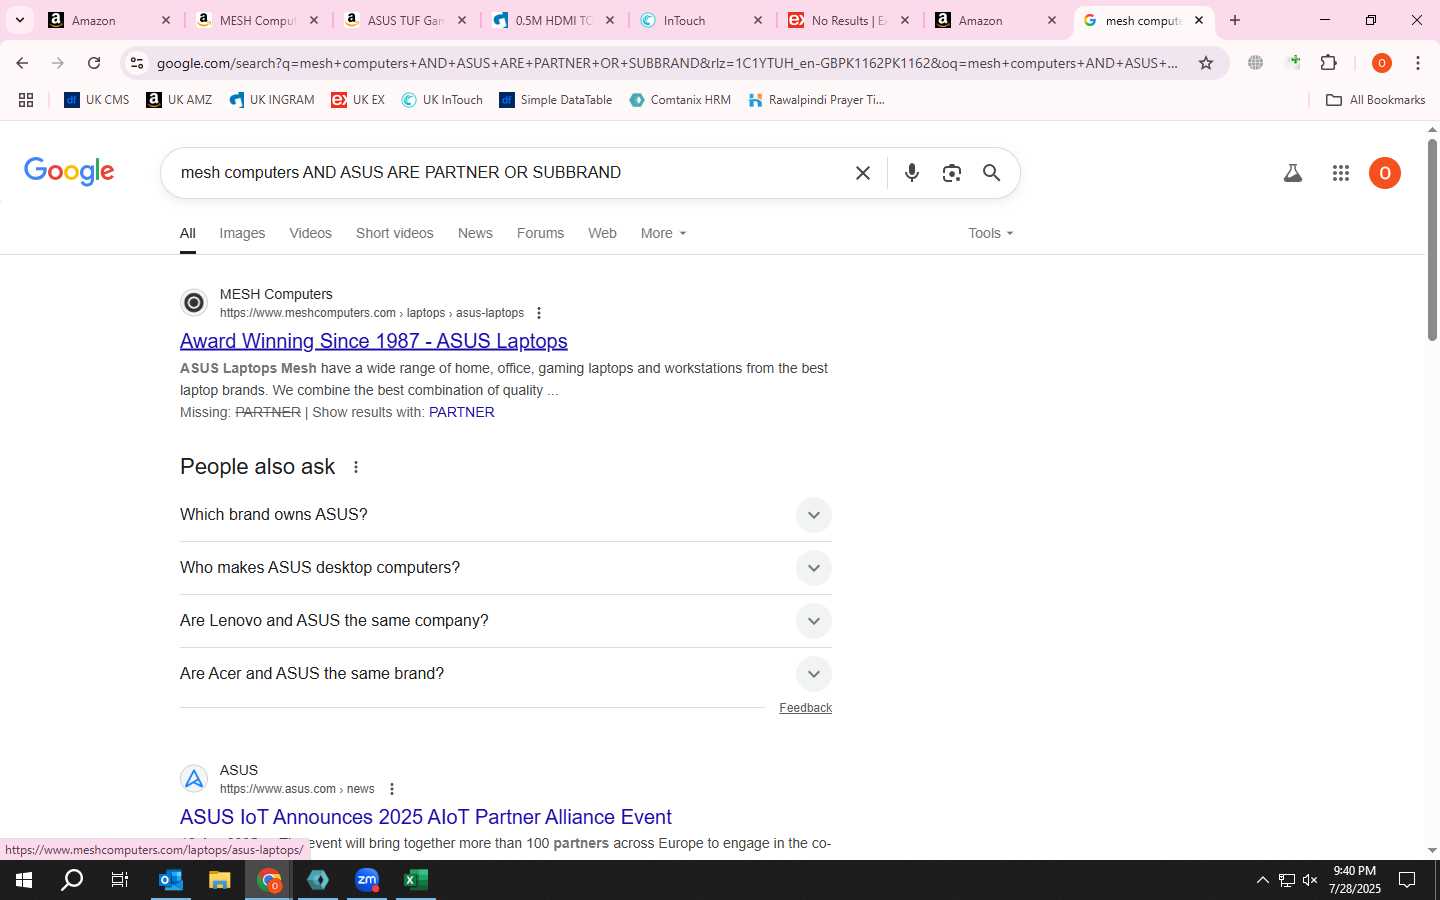Show results with PARTNER link
Viewport: 1440px width, 900px height.
(x=461, y=412)
